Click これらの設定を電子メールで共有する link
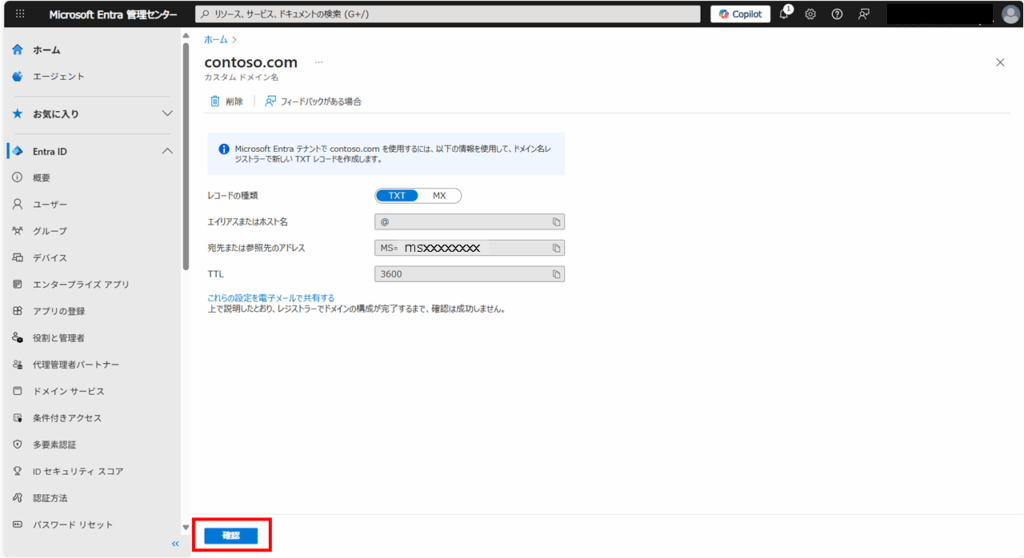This screenshot has width=1024, height=558. point(270,298)
